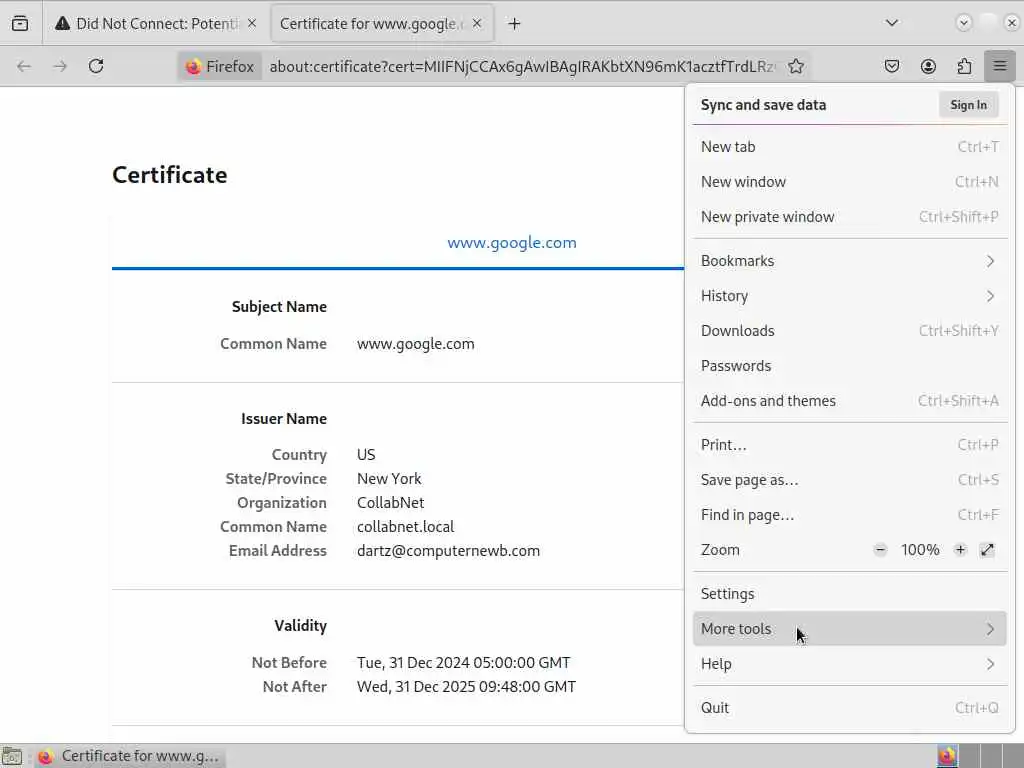This screenshot has width=1024, height=768.
Task: Select New private window menu item
Action: [767, 217]
